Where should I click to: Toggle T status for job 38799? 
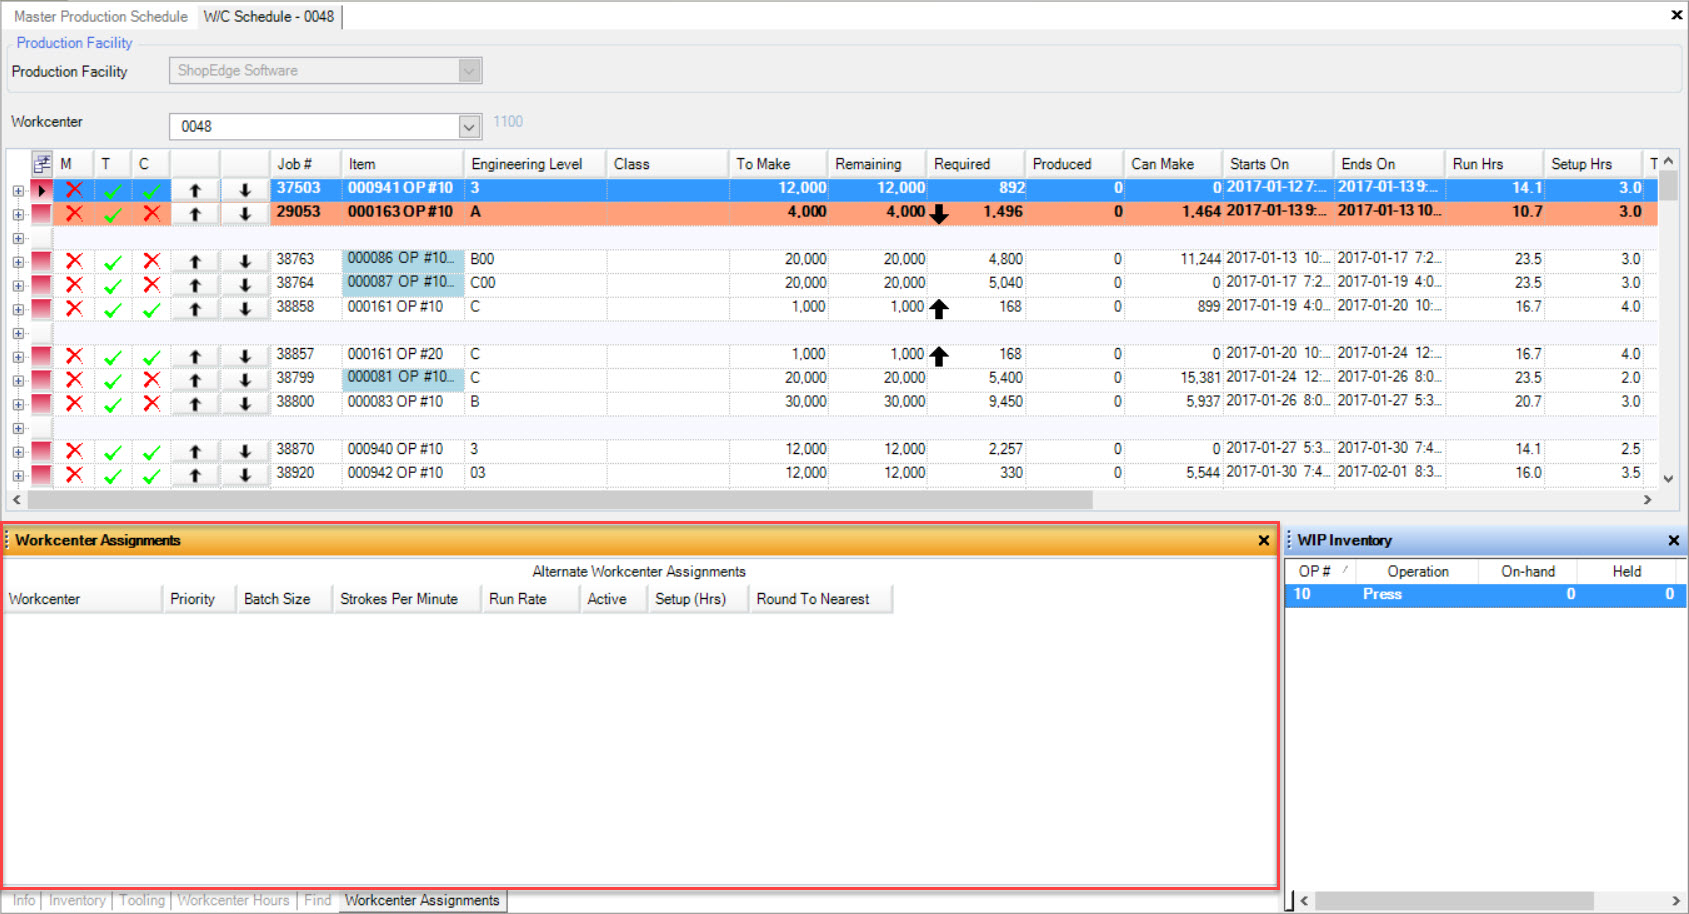[113, 380]
